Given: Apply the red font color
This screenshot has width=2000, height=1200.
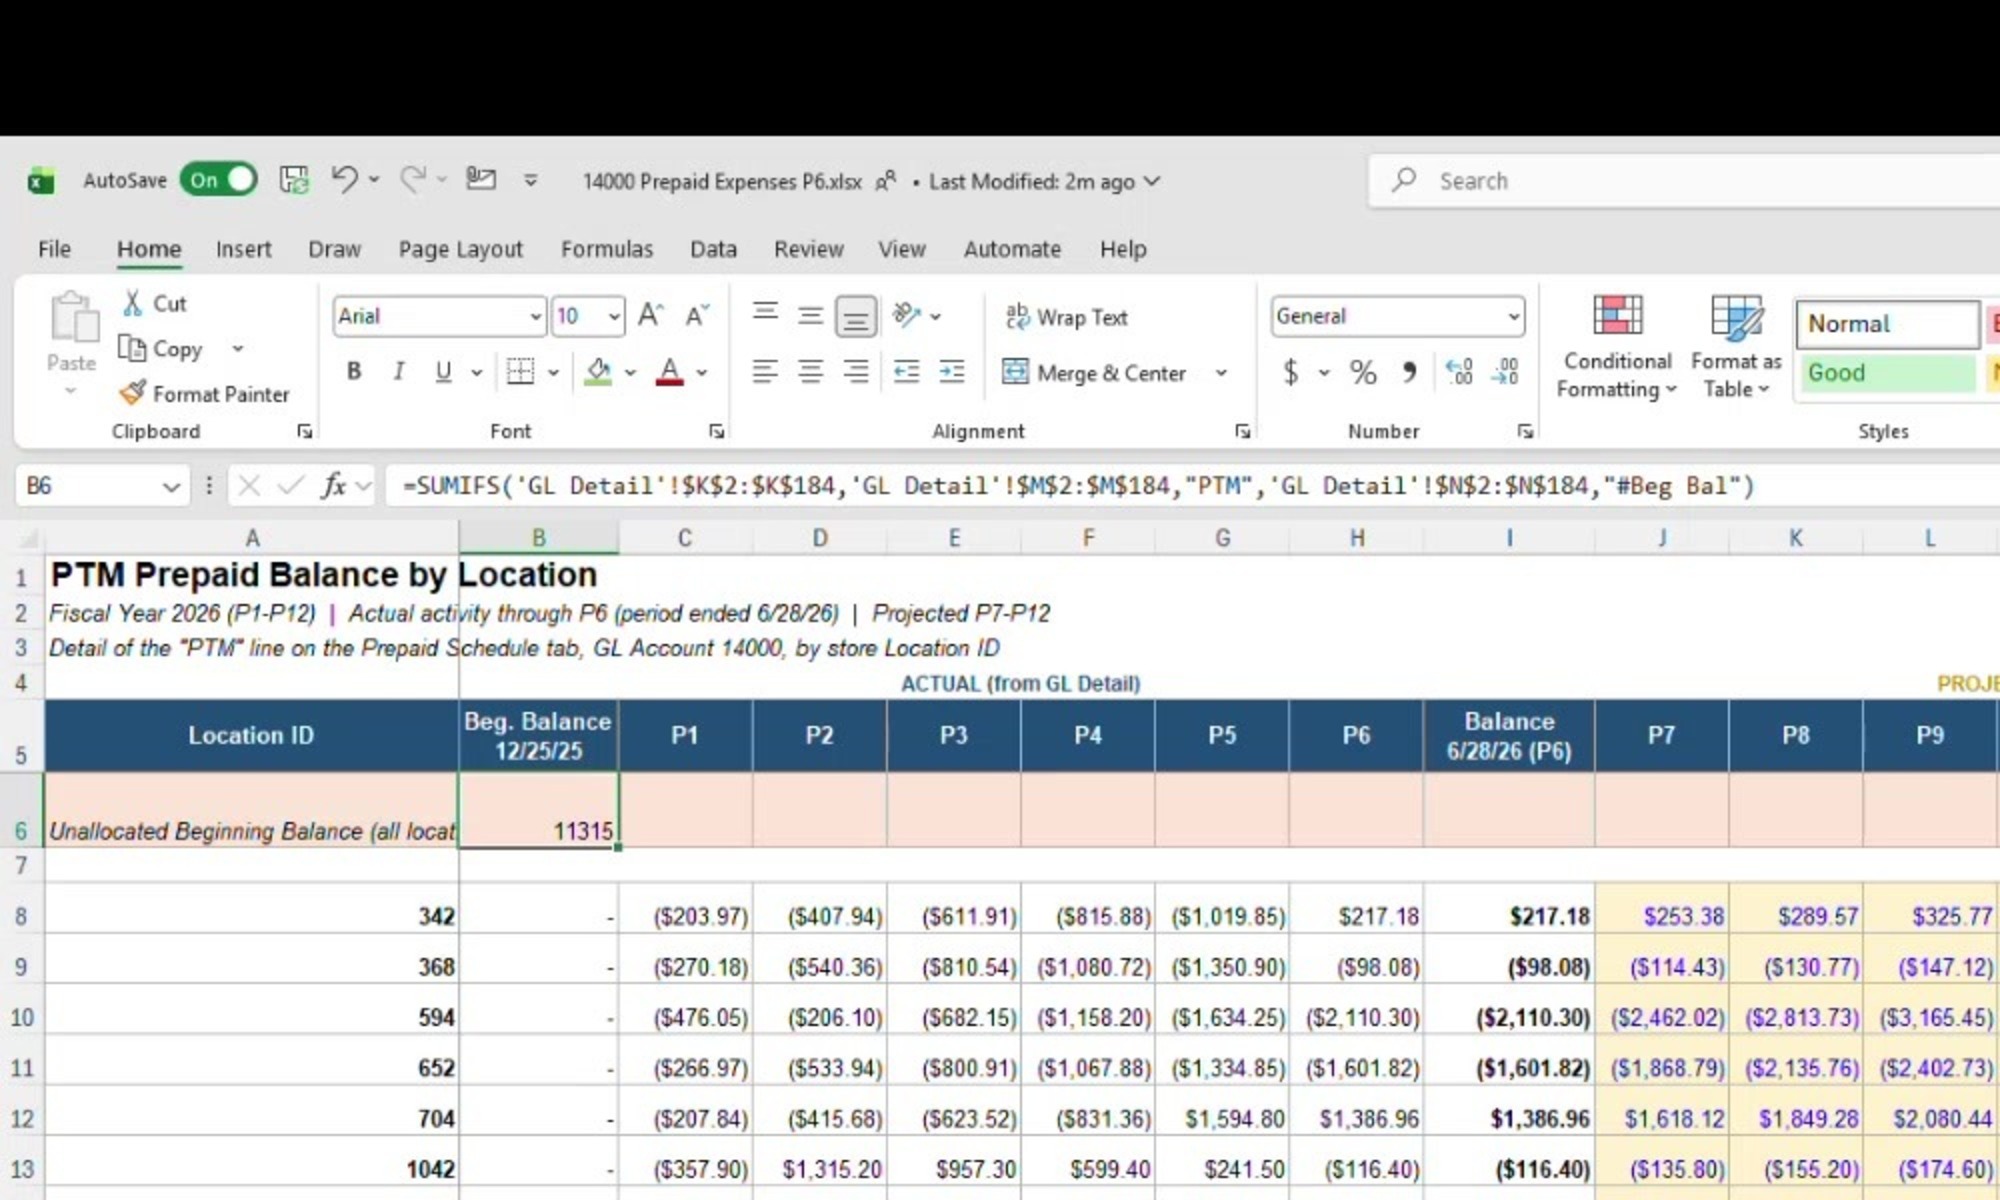Looking at the screenshot, I should tap(669, 372).
